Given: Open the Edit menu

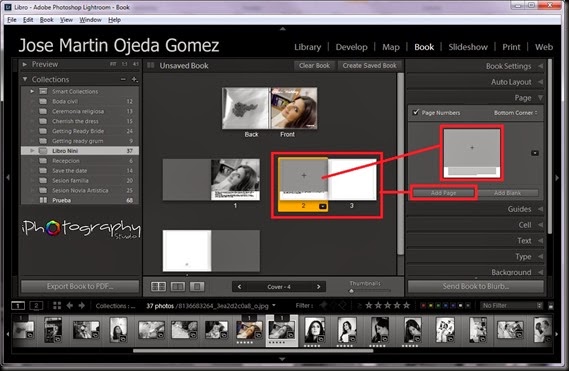Looking at the screenshot, I should click(28, 20).
